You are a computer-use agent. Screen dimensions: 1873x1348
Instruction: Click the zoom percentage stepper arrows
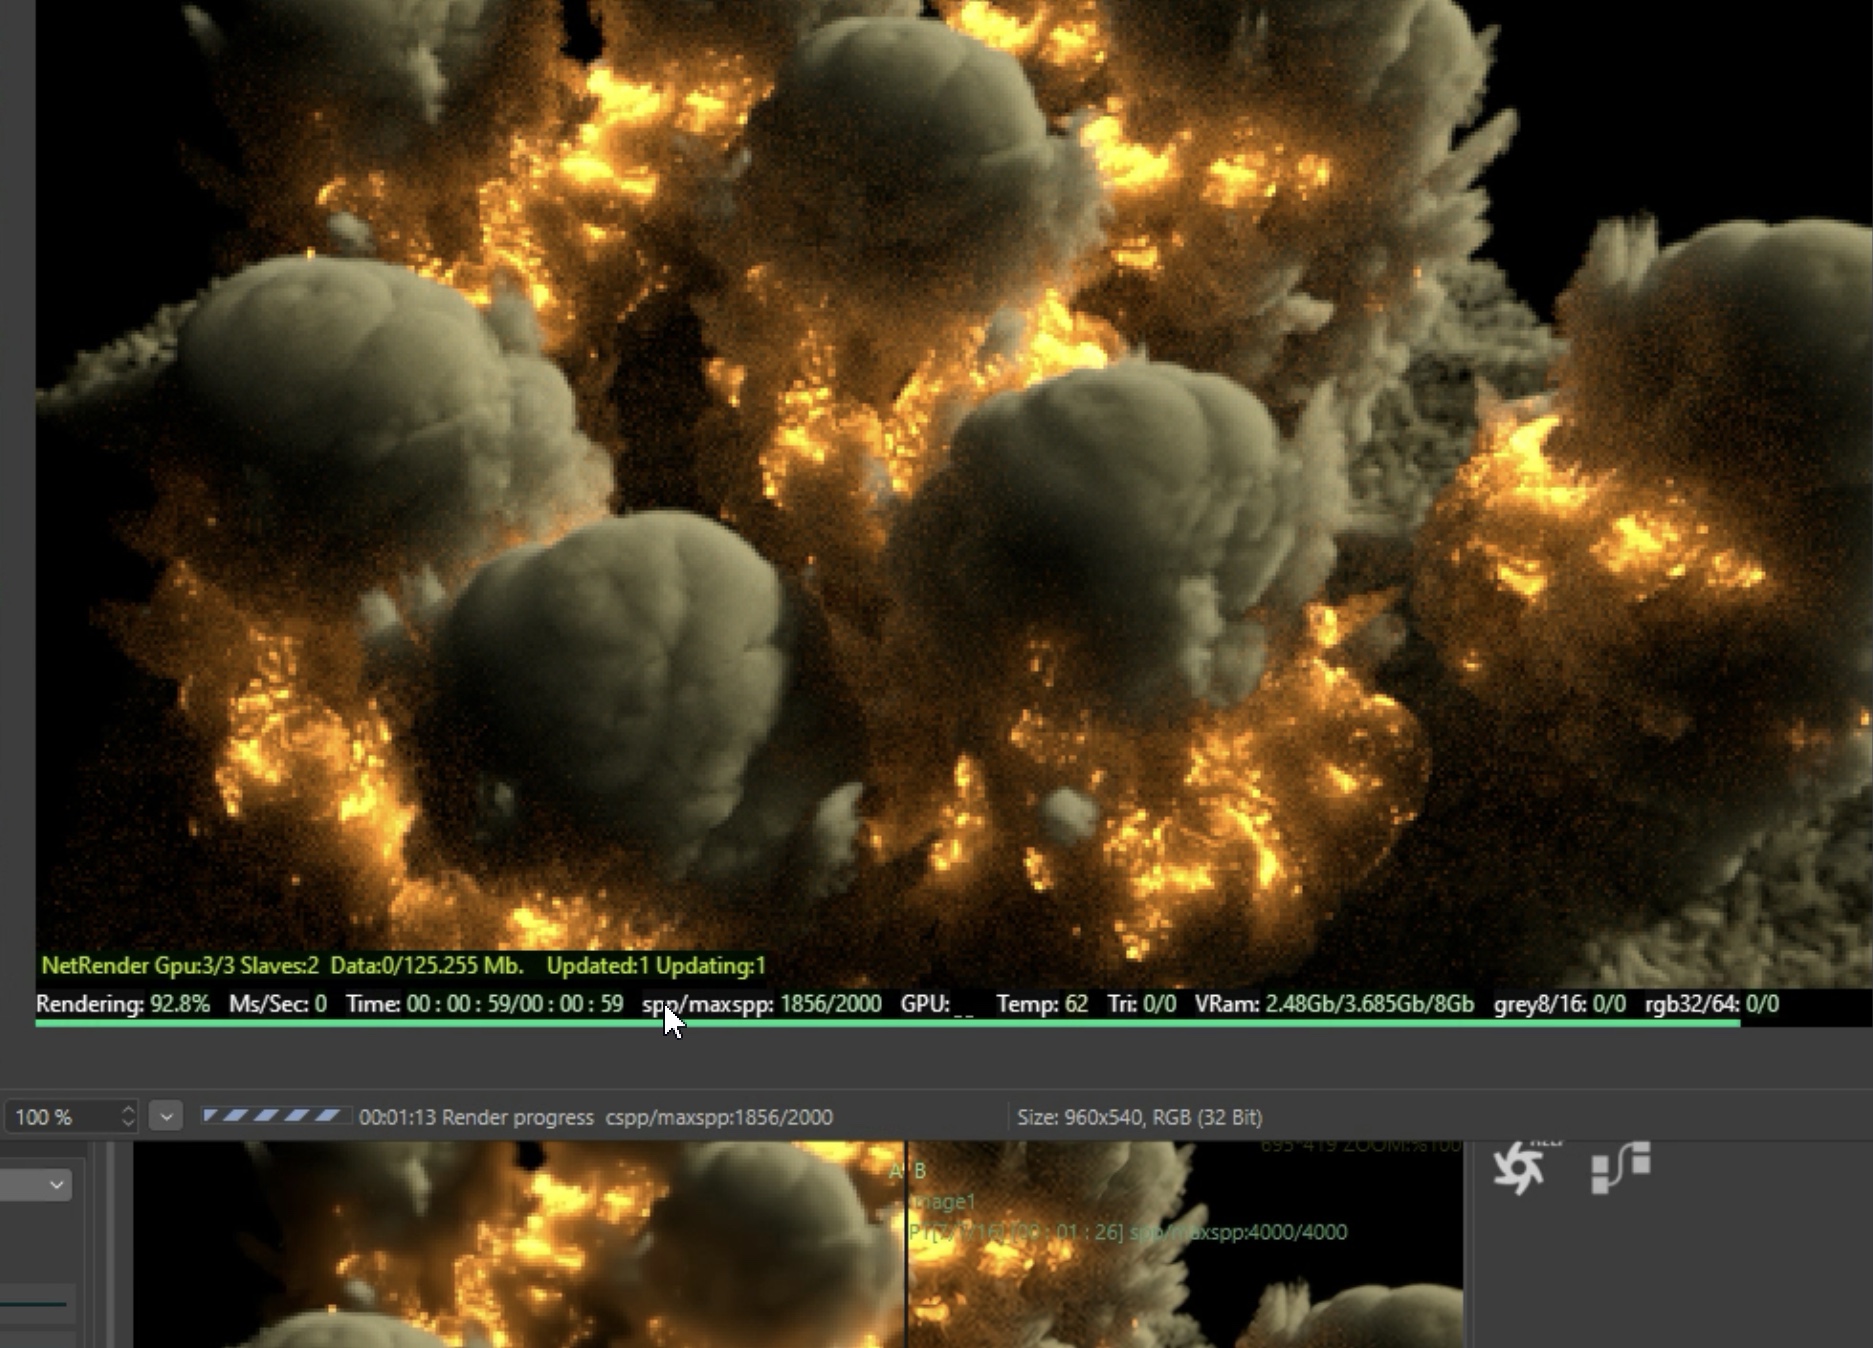coord(128,1116)
